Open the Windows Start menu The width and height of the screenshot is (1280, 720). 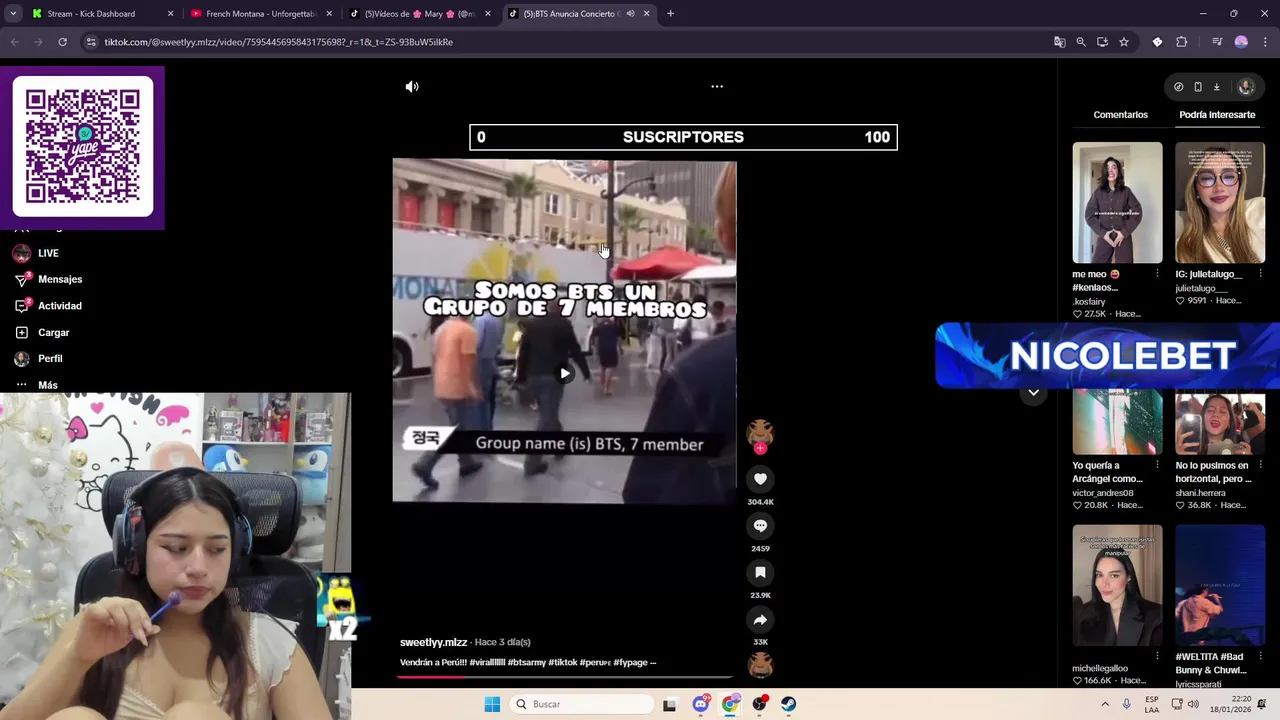(x=492, y=704)
